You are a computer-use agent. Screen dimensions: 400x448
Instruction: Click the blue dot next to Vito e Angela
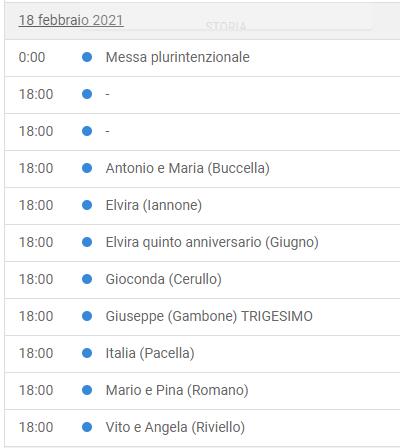pos(87,427)
